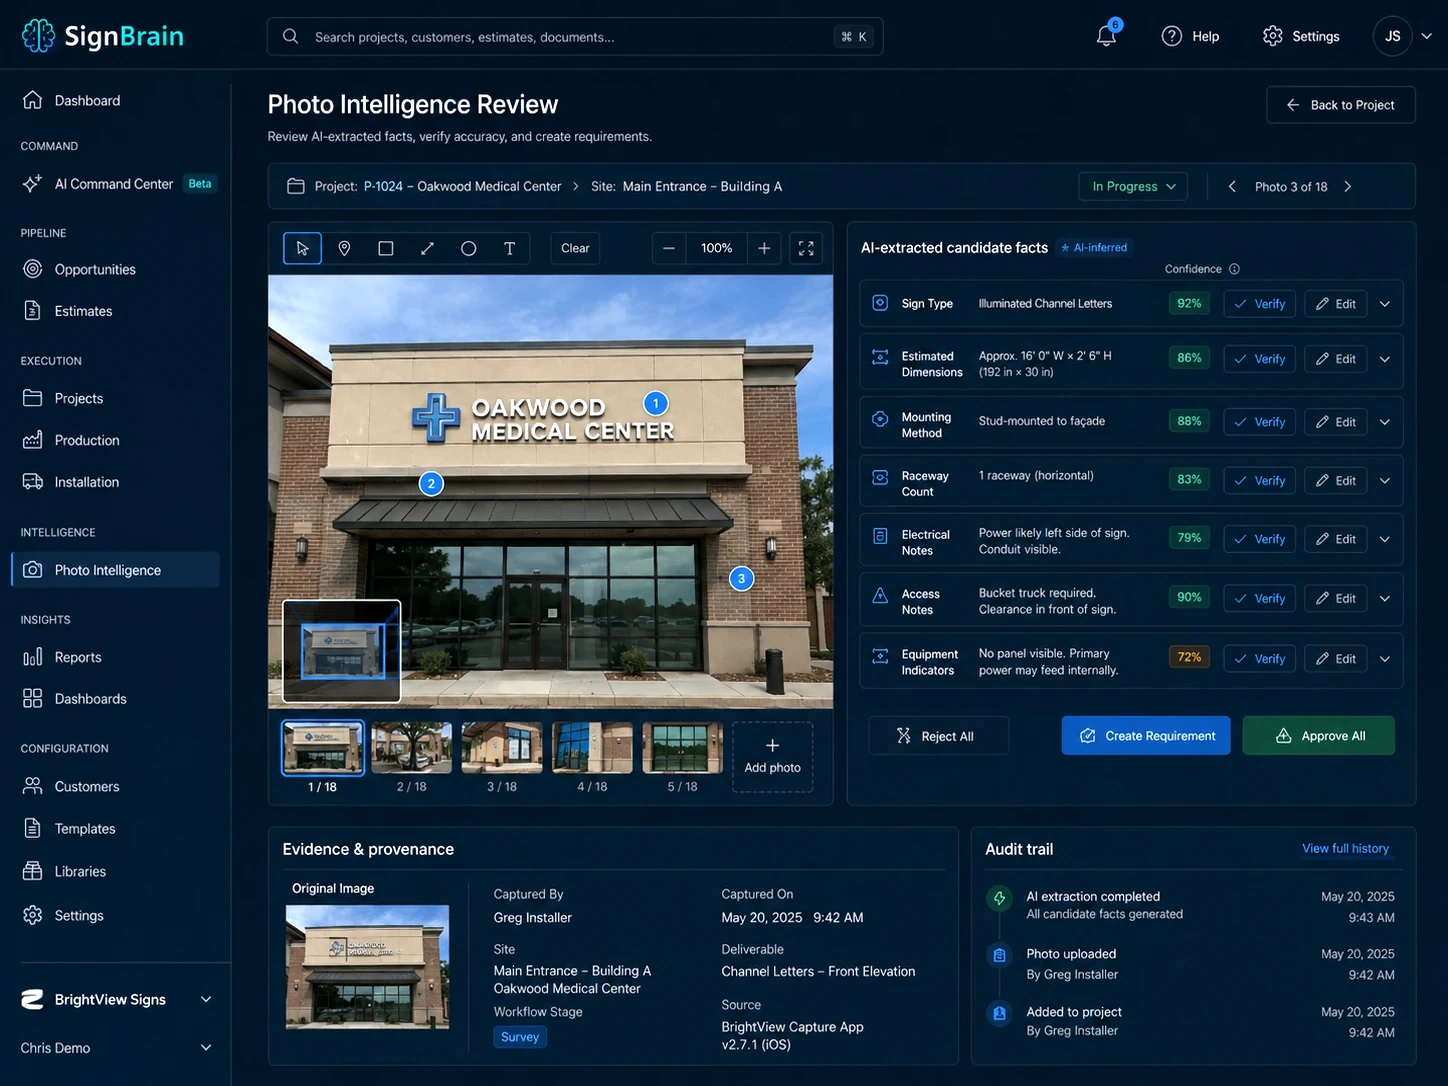
Task: Select the text annotation tool
Action: tap(509, 248)
